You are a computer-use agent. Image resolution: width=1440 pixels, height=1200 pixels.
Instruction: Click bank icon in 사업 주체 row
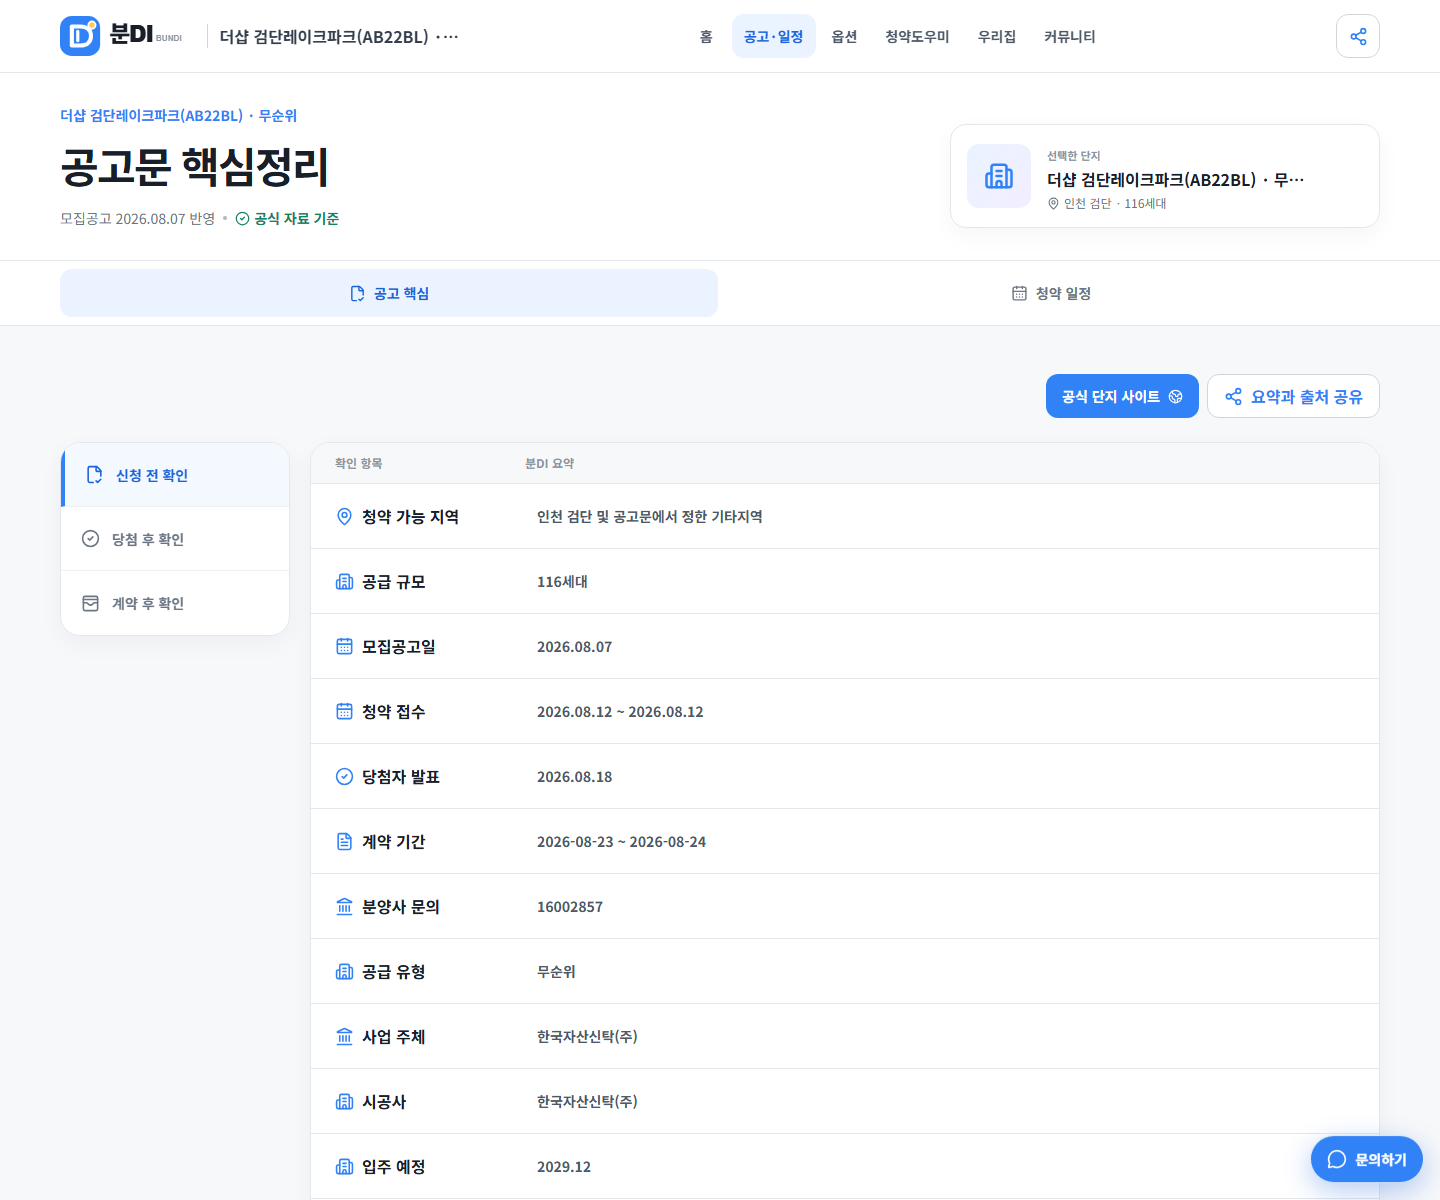(344, 1036)
